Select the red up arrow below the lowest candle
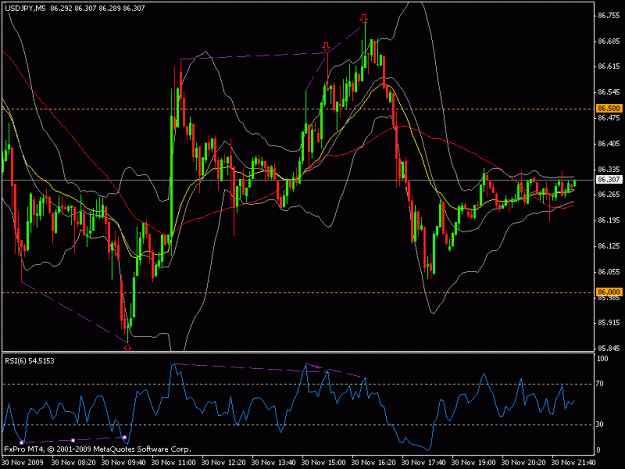This screenshot has height=469, width=625. 128,348
